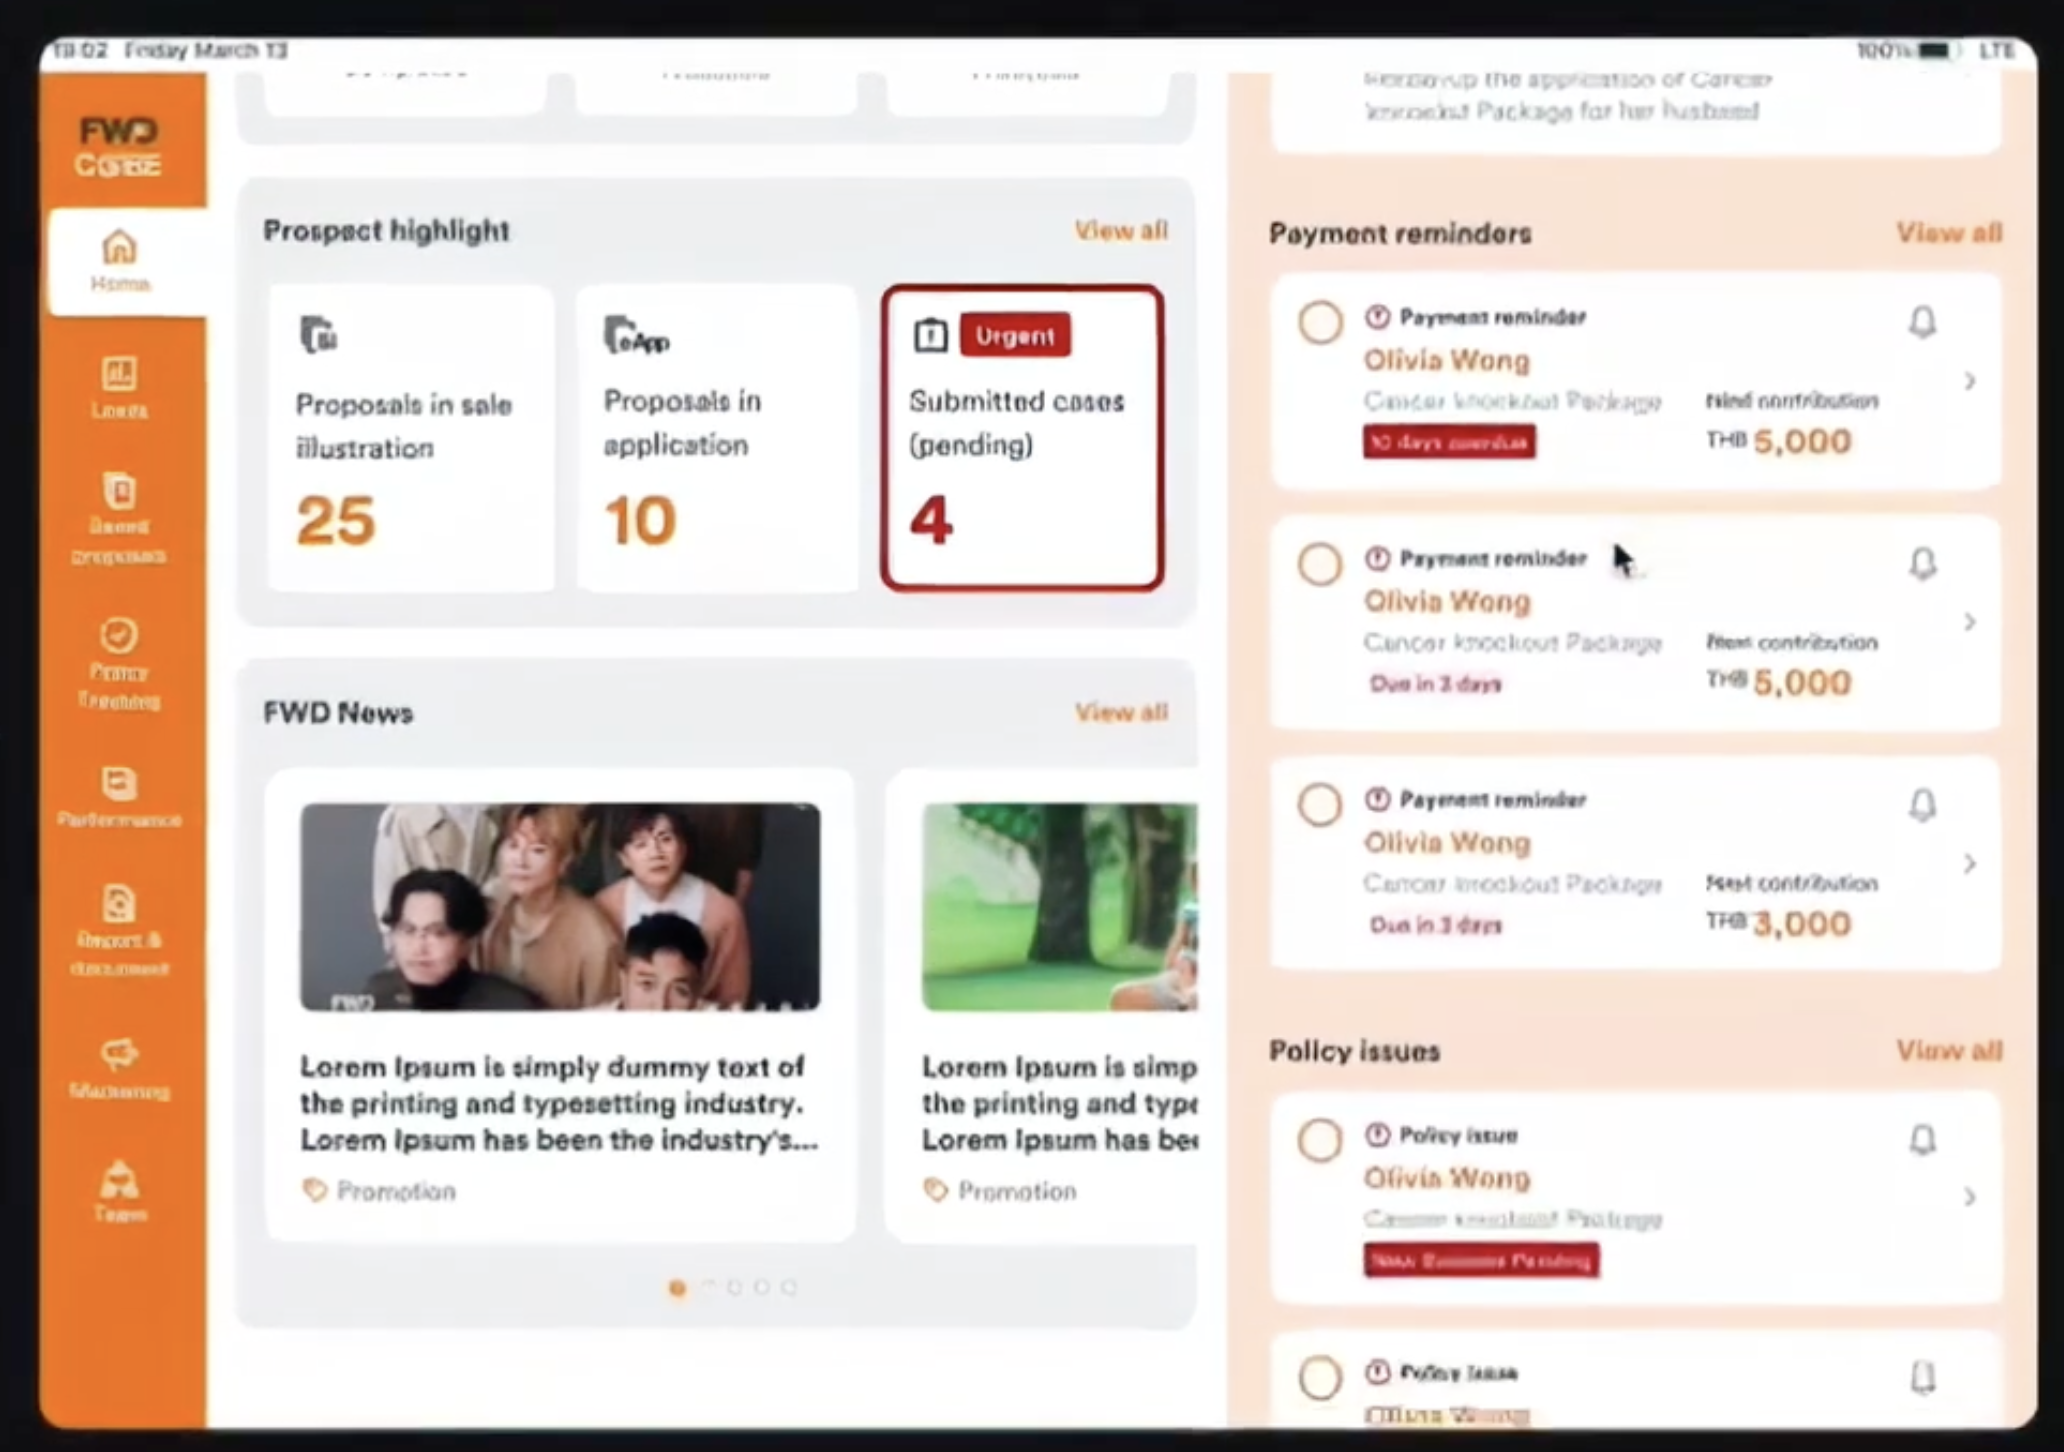The height and width of the screenshot is (1452, 2064).
Task: Select third dot in news carousel pagination
Action: click(735, 1287)
